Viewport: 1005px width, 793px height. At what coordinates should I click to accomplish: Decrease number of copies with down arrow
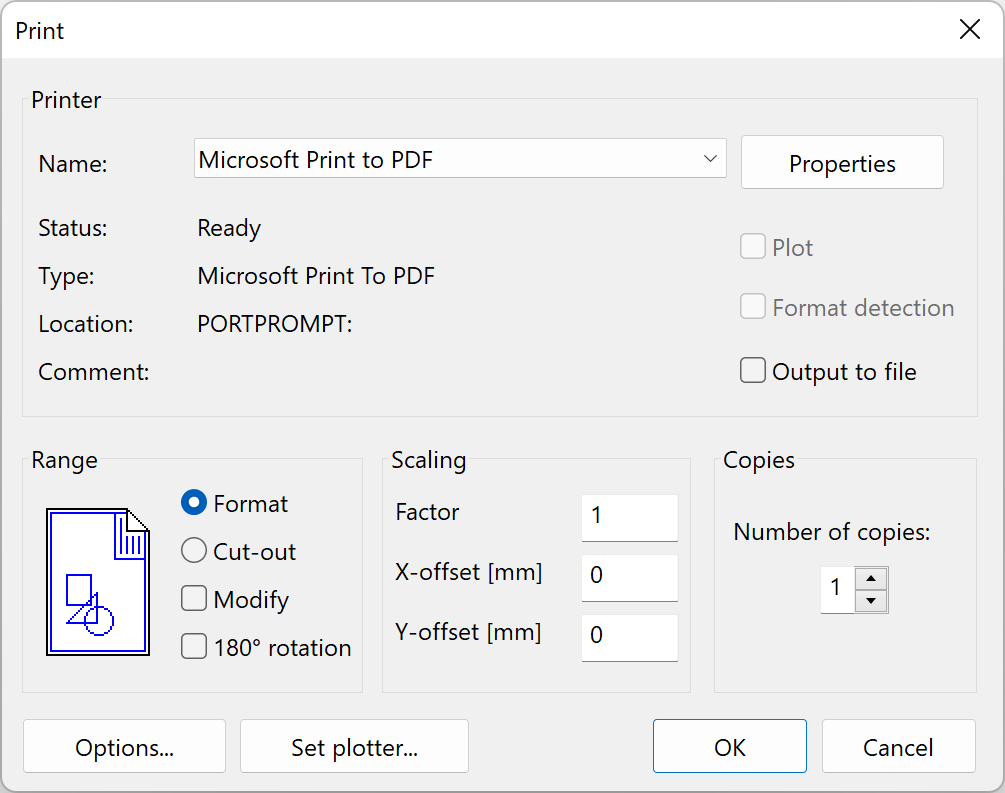click(x=871, y=601)
